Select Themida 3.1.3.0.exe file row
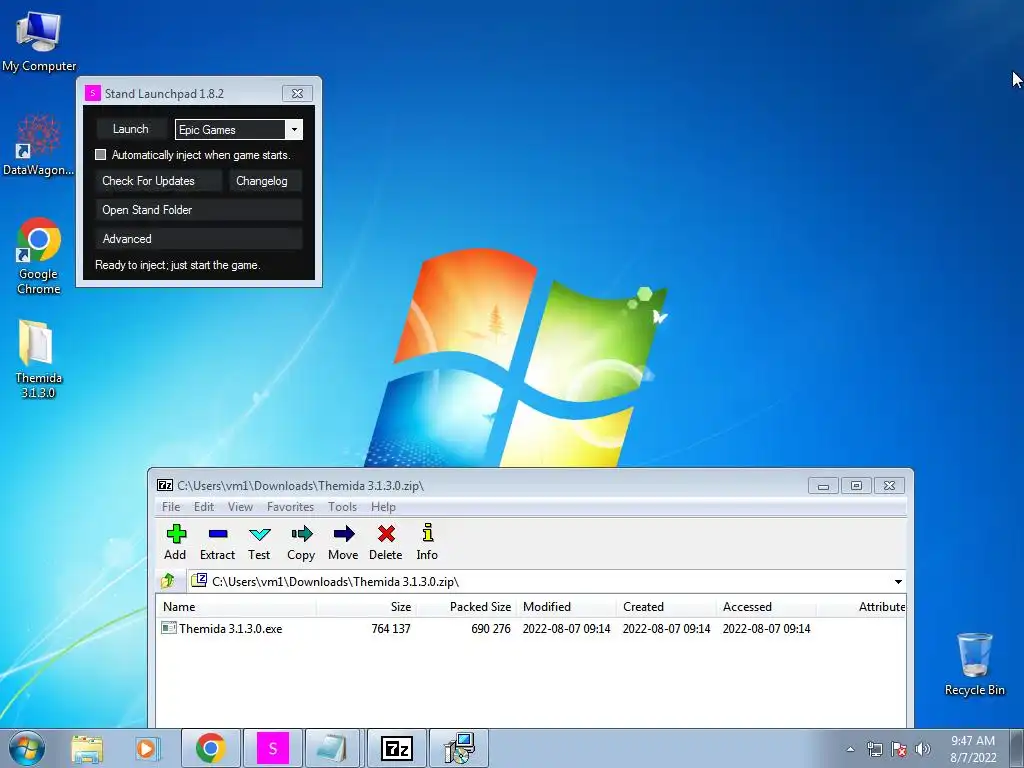 [x=530, y=628]
